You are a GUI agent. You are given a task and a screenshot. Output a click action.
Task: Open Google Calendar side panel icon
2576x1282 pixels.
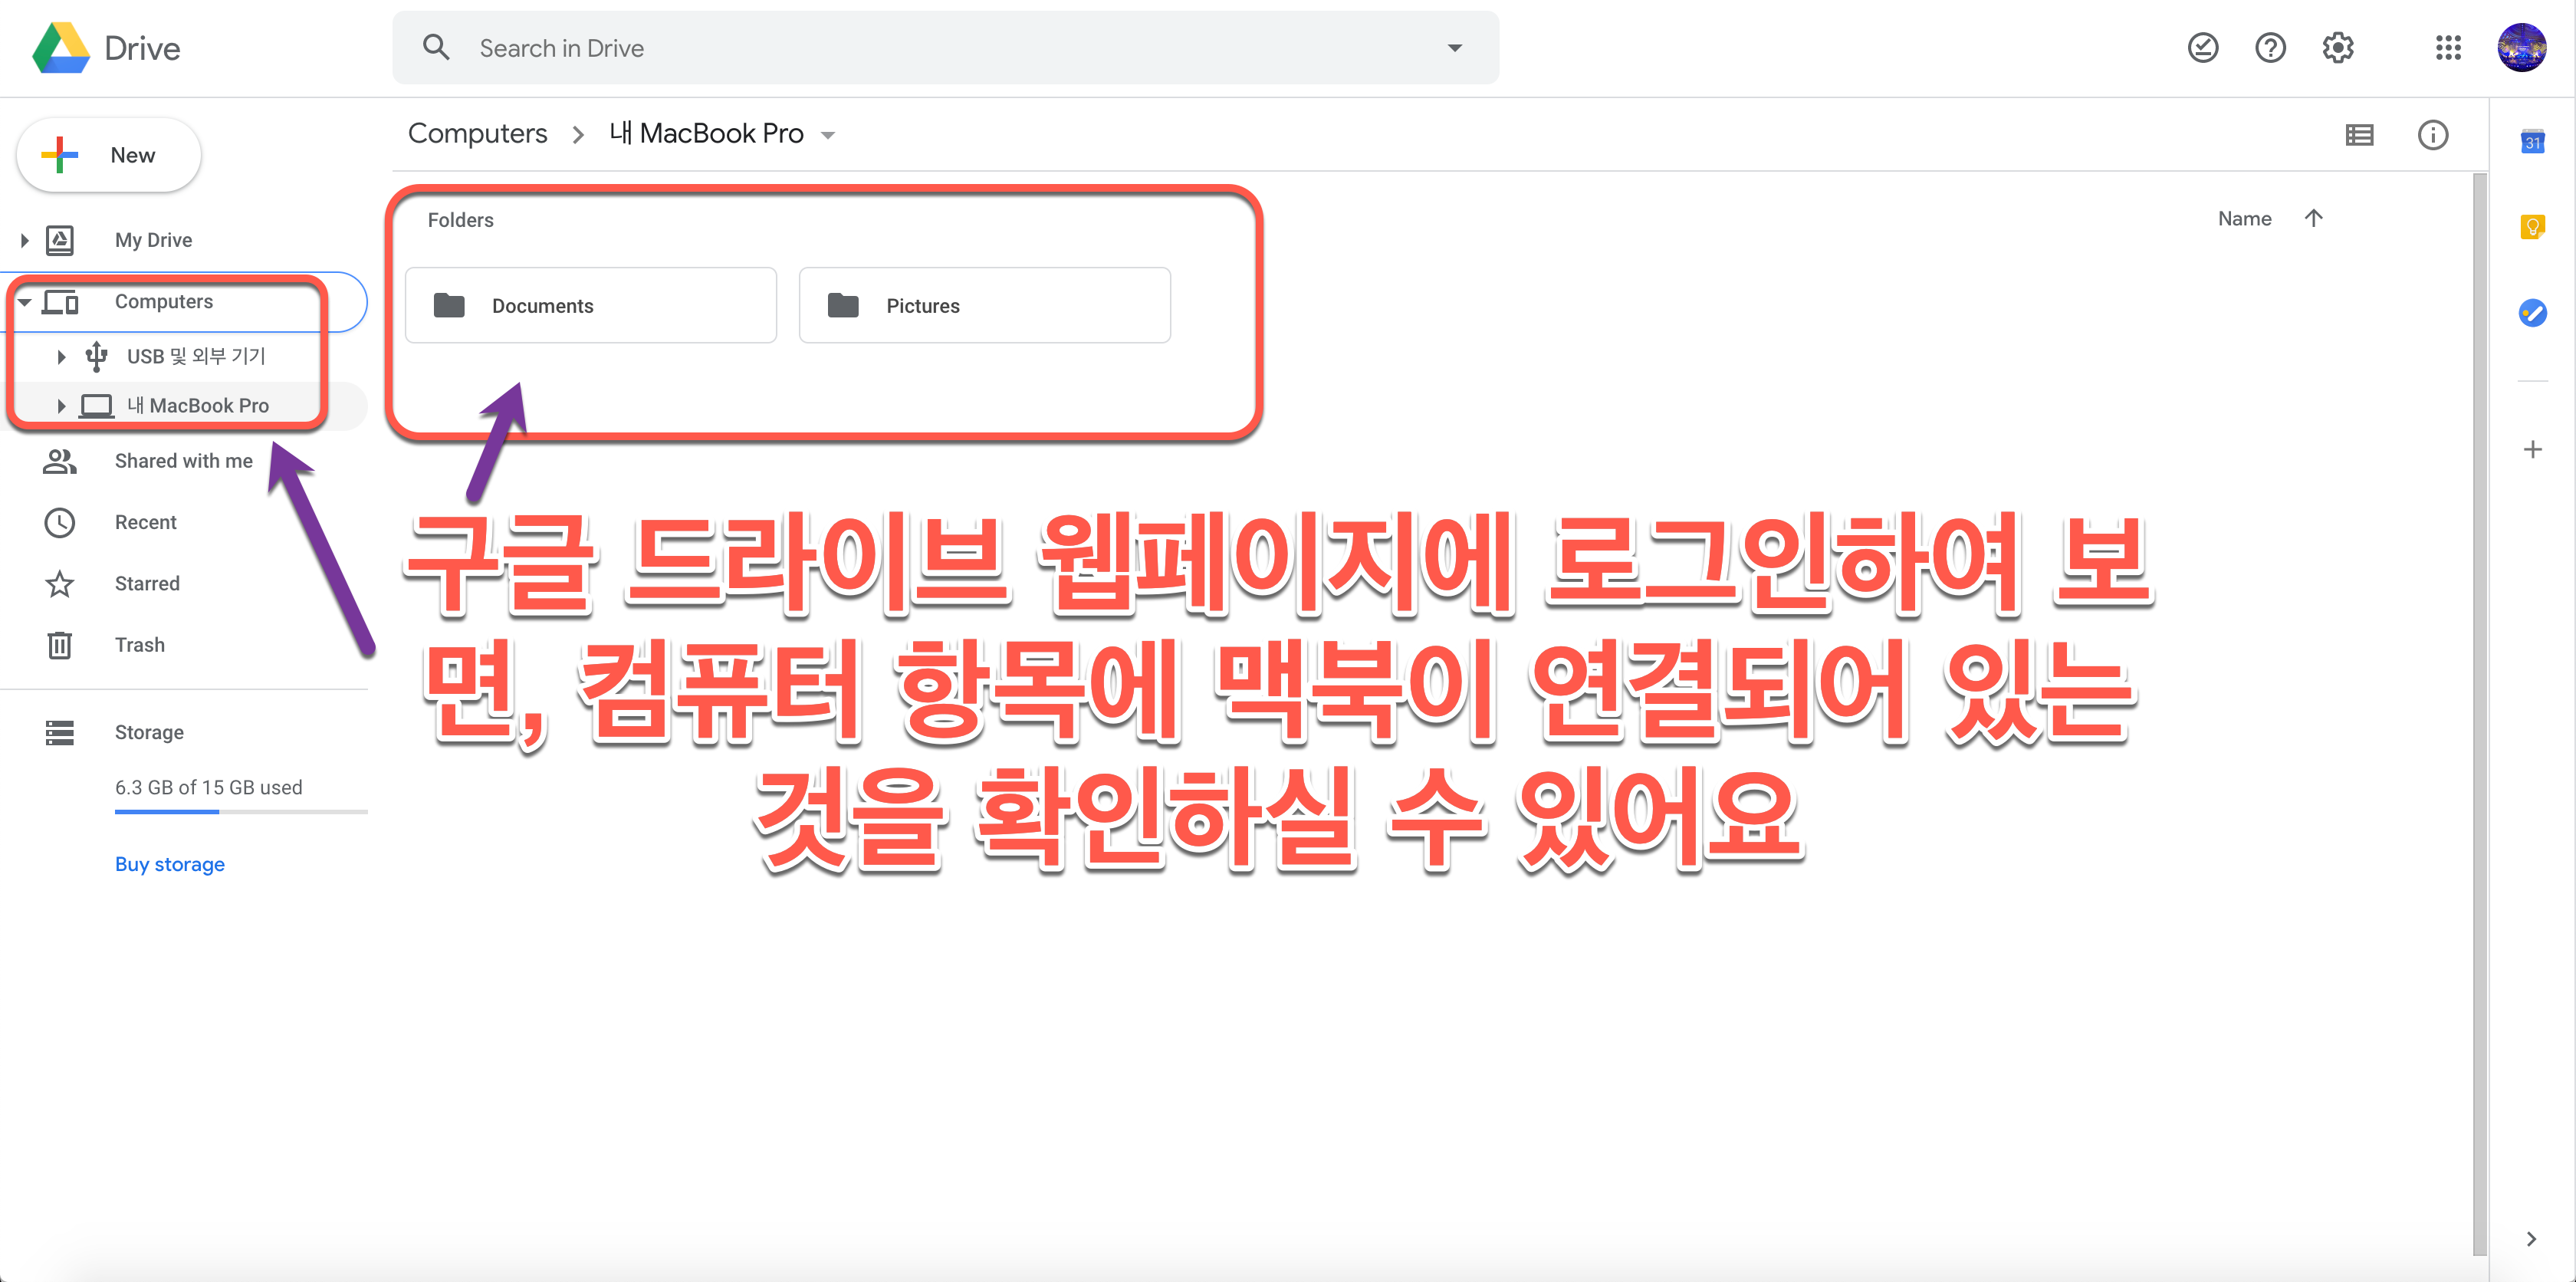click(2532, 142)
